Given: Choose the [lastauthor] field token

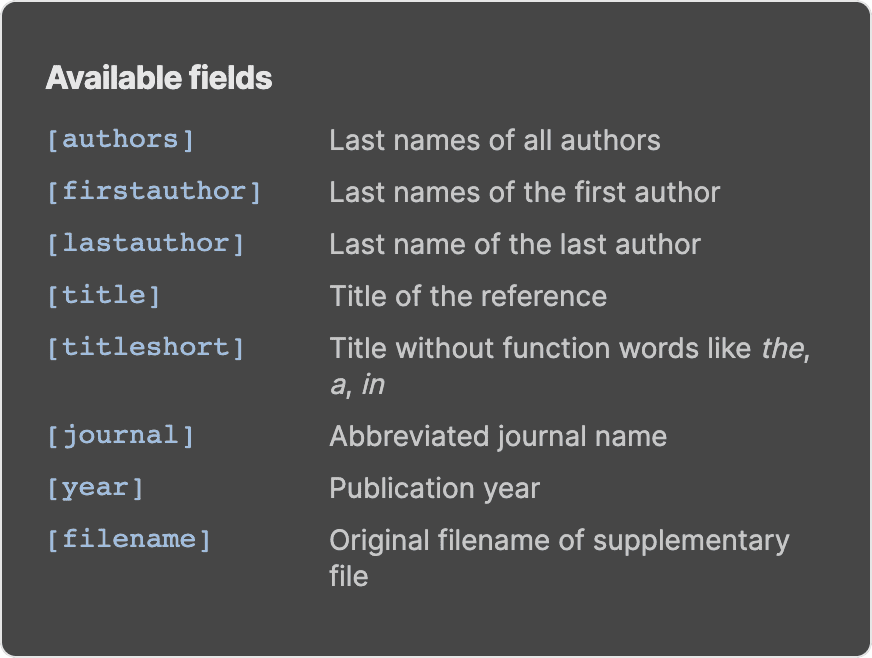Looking at the screenshot, I should (x=145, y=243).
